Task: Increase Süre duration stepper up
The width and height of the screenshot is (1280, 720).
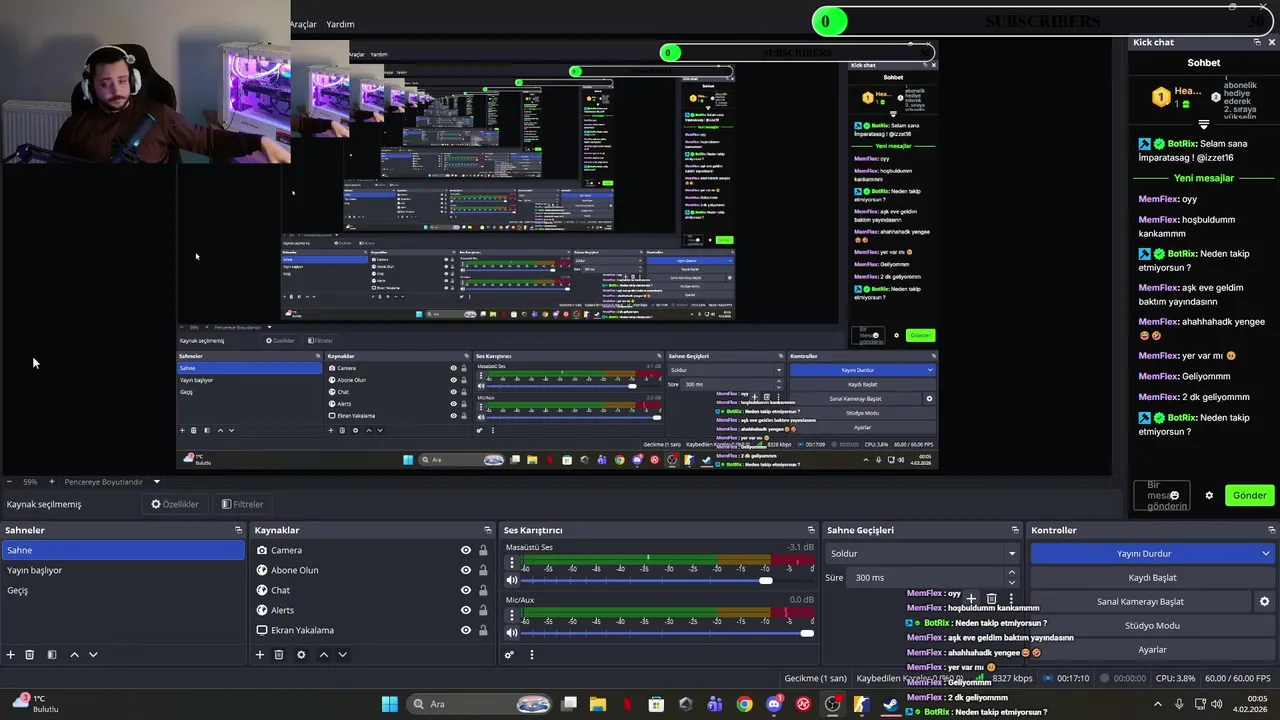Action: click(x=1011, y=572)
